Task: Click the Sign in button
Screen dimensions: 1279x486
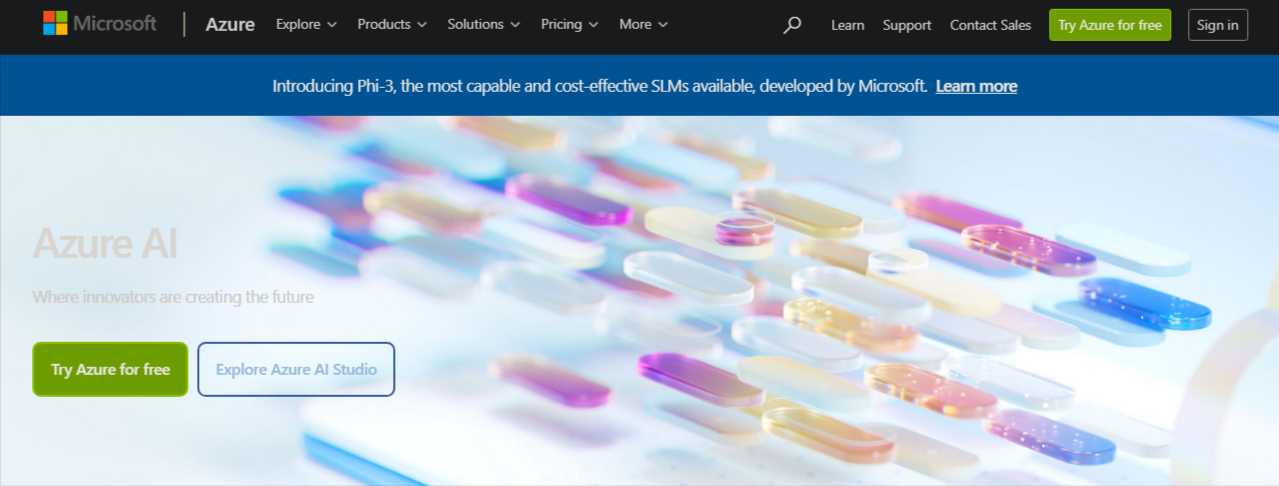Action: click(1218, 25)
